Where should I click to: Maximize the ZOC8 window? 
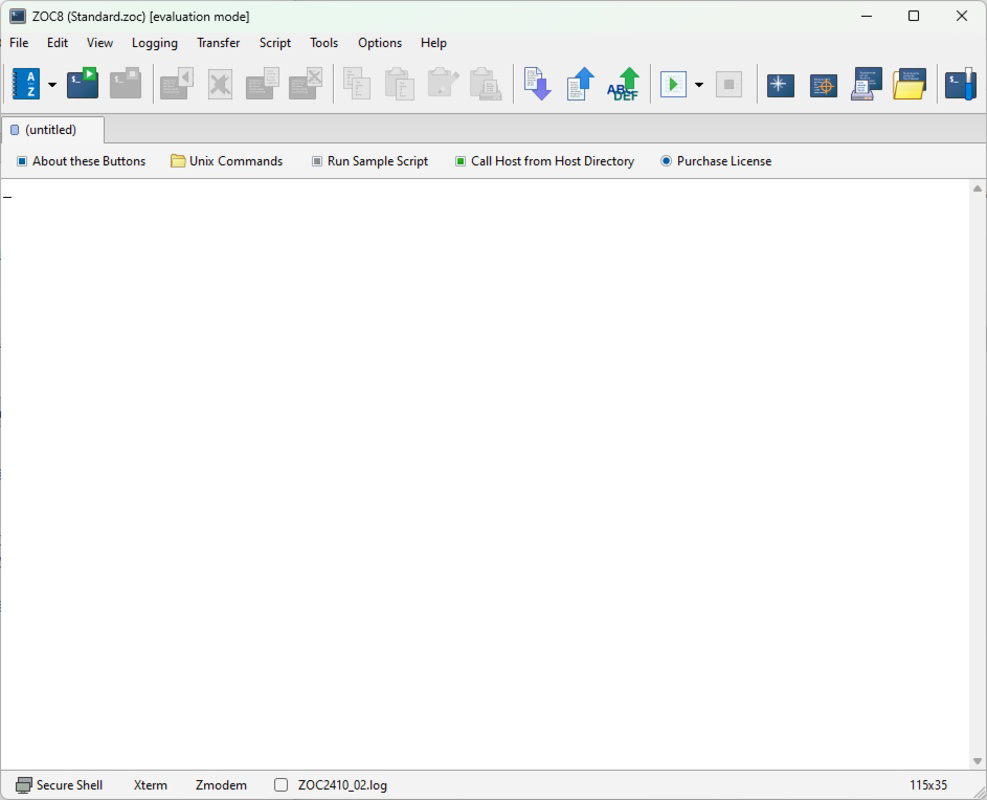[x=914, y=16]
